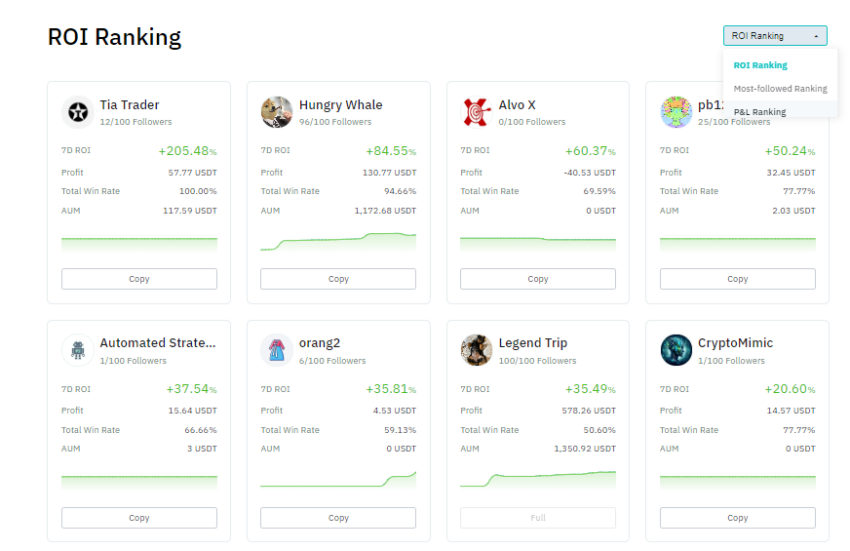Click Alvo X target avatar icon

tap(476, 112)
